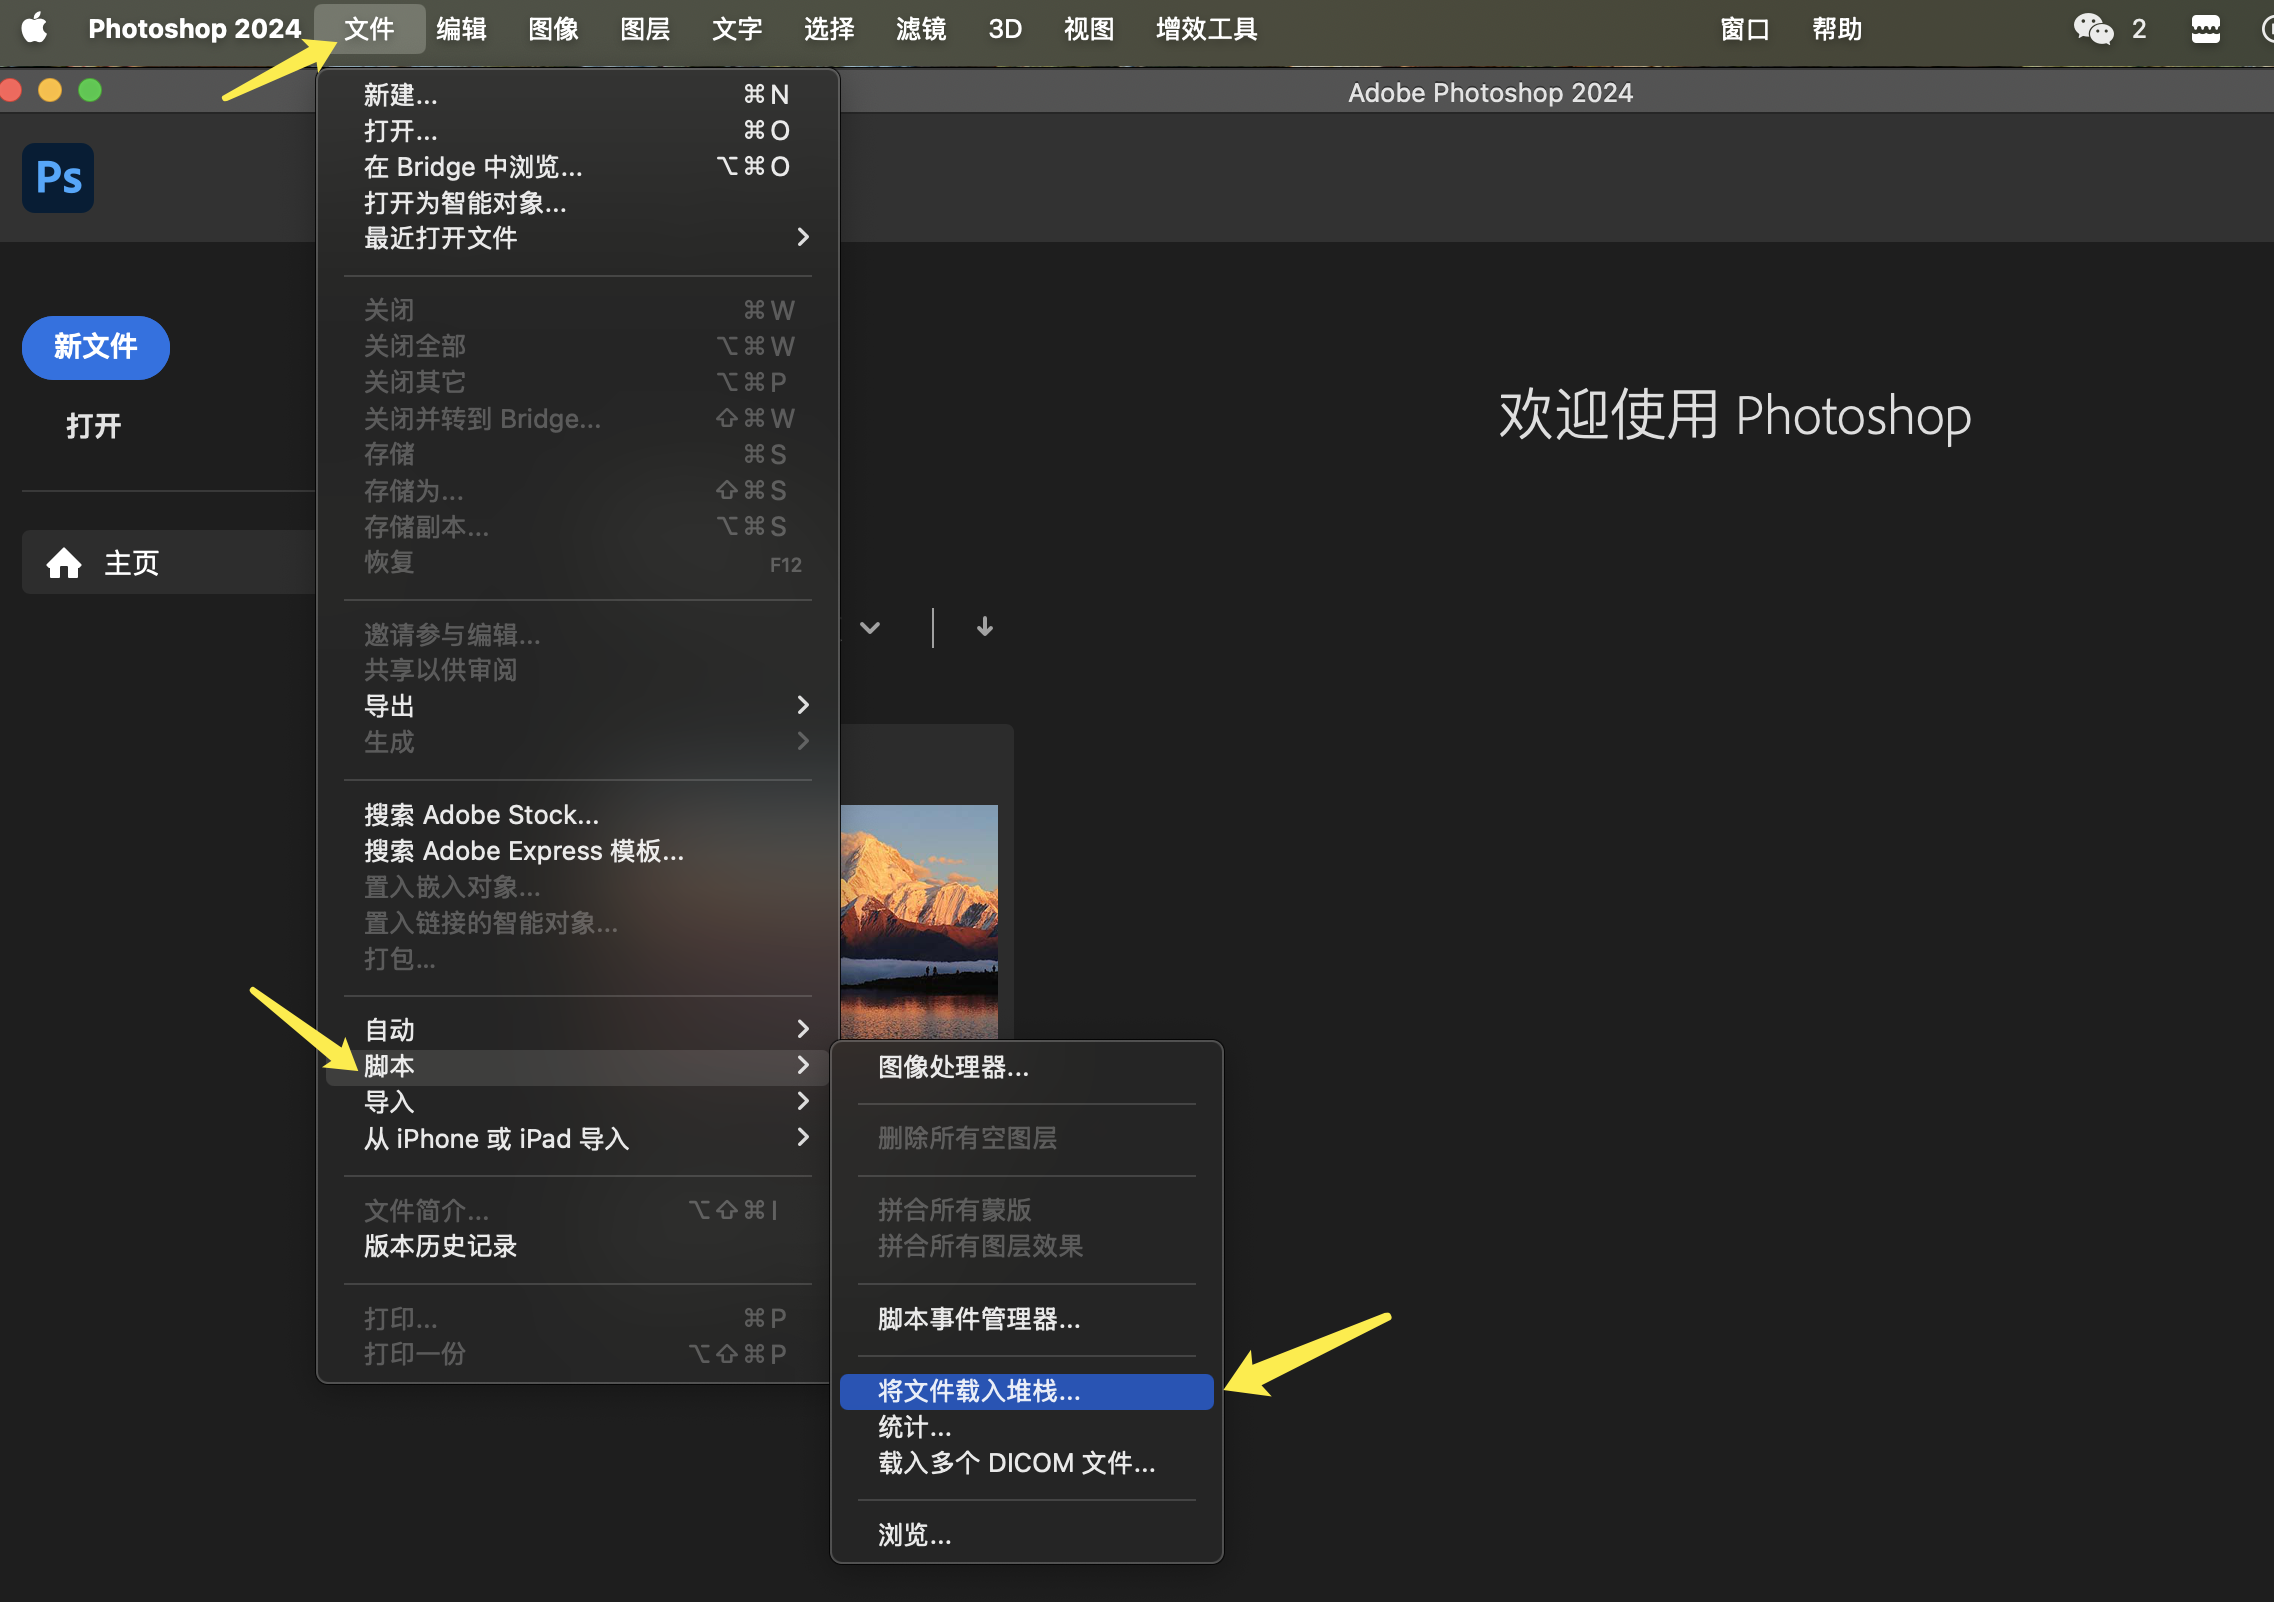Open the 帮助 menu
The image size is (2274, 1602).
pyautogui.click(x=1838, y=28)
